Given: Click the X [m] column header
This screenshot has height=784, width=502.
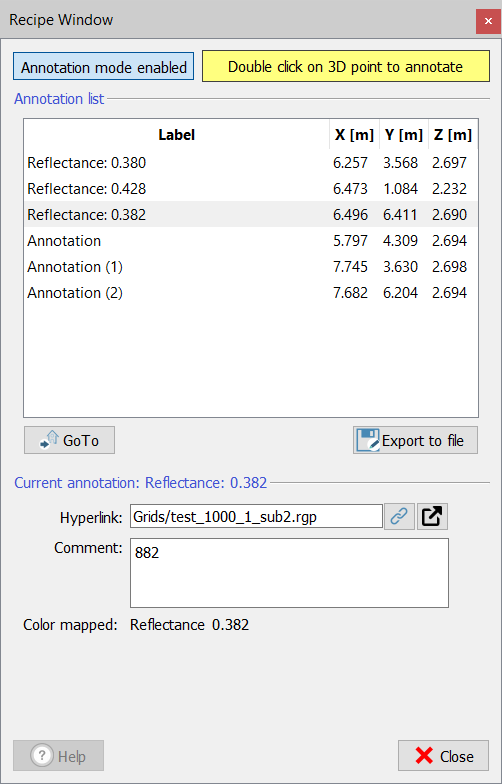Looking at the screenshot, I should [x=354, y=134].
